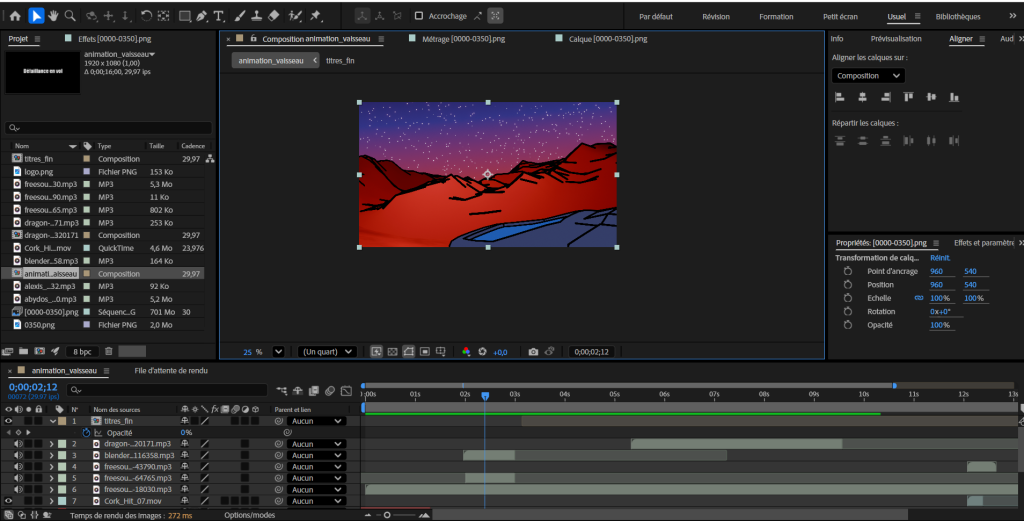The width and height of the screenshot is (1024, 521).
Task: Open the Composition align target dropdown
Action: point(868,76)
